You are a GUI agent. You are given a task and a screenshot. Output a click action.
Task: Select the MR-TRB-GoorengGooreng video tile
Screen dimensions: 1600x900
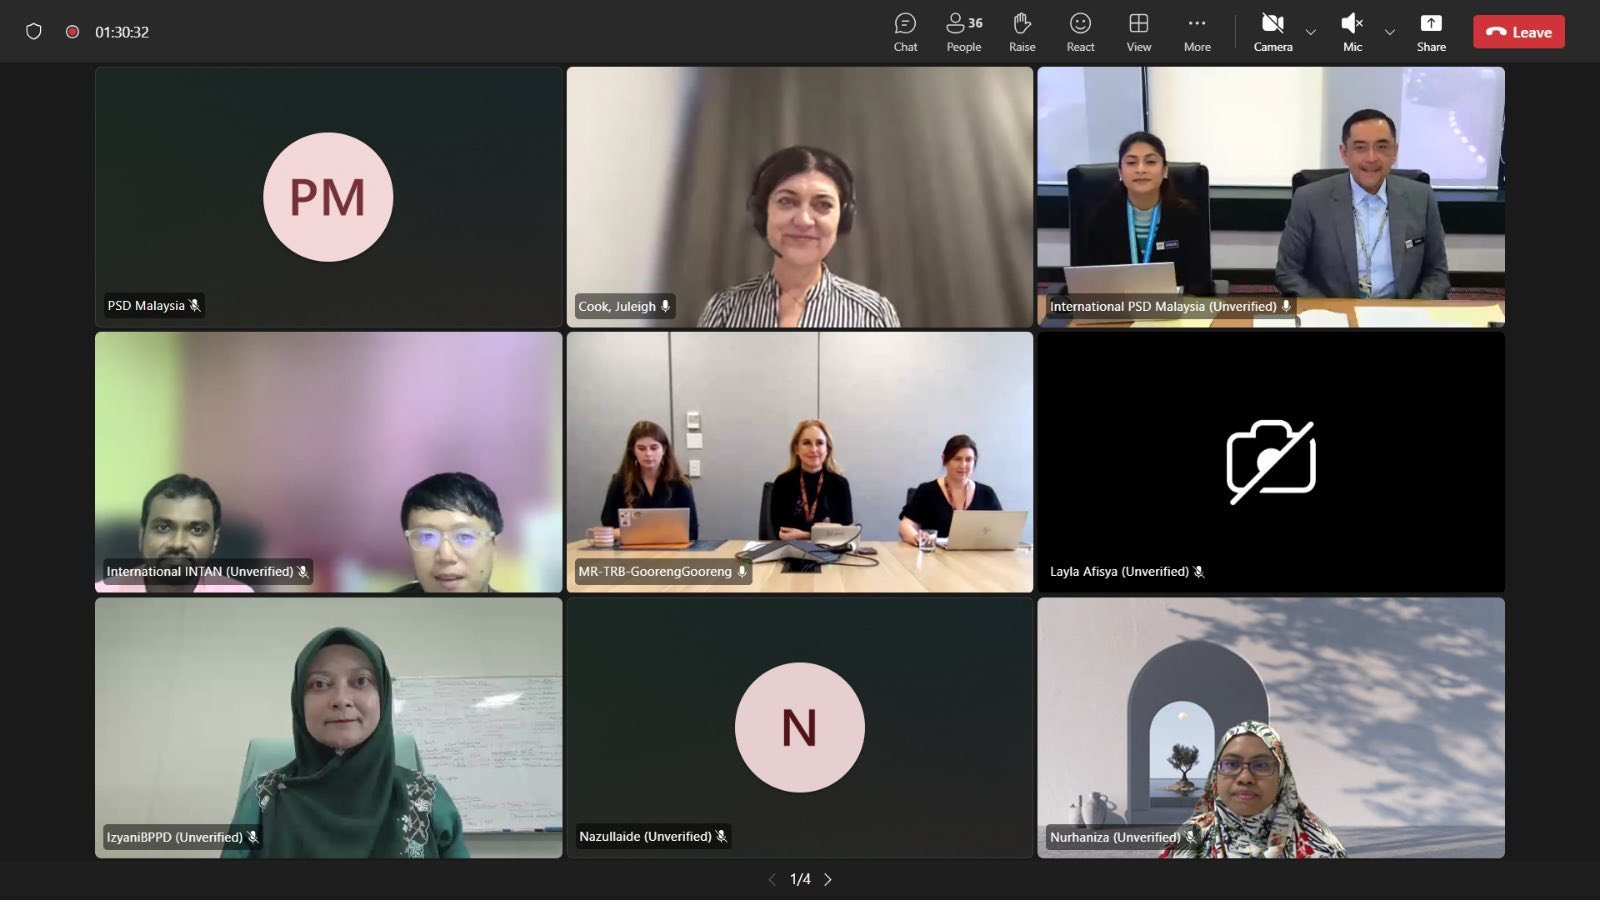799,462
